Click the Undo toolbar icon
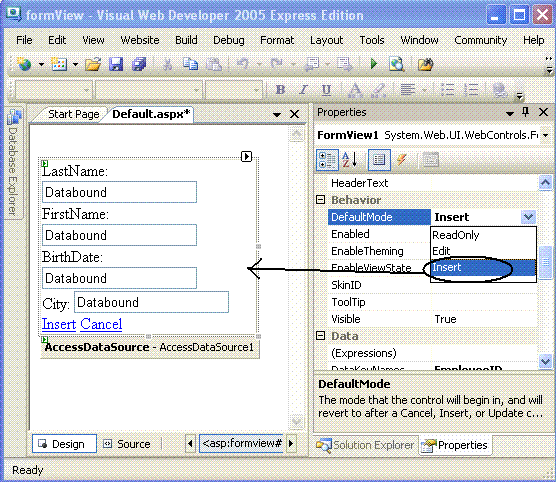 (x=243, y=65)
